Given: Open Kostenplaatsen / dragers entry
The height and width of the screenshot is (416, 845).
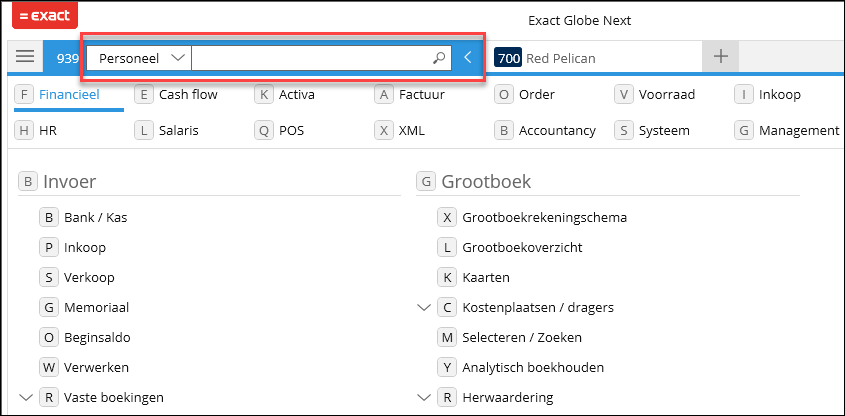Looking at the screenshot, I should pos(538,308).
